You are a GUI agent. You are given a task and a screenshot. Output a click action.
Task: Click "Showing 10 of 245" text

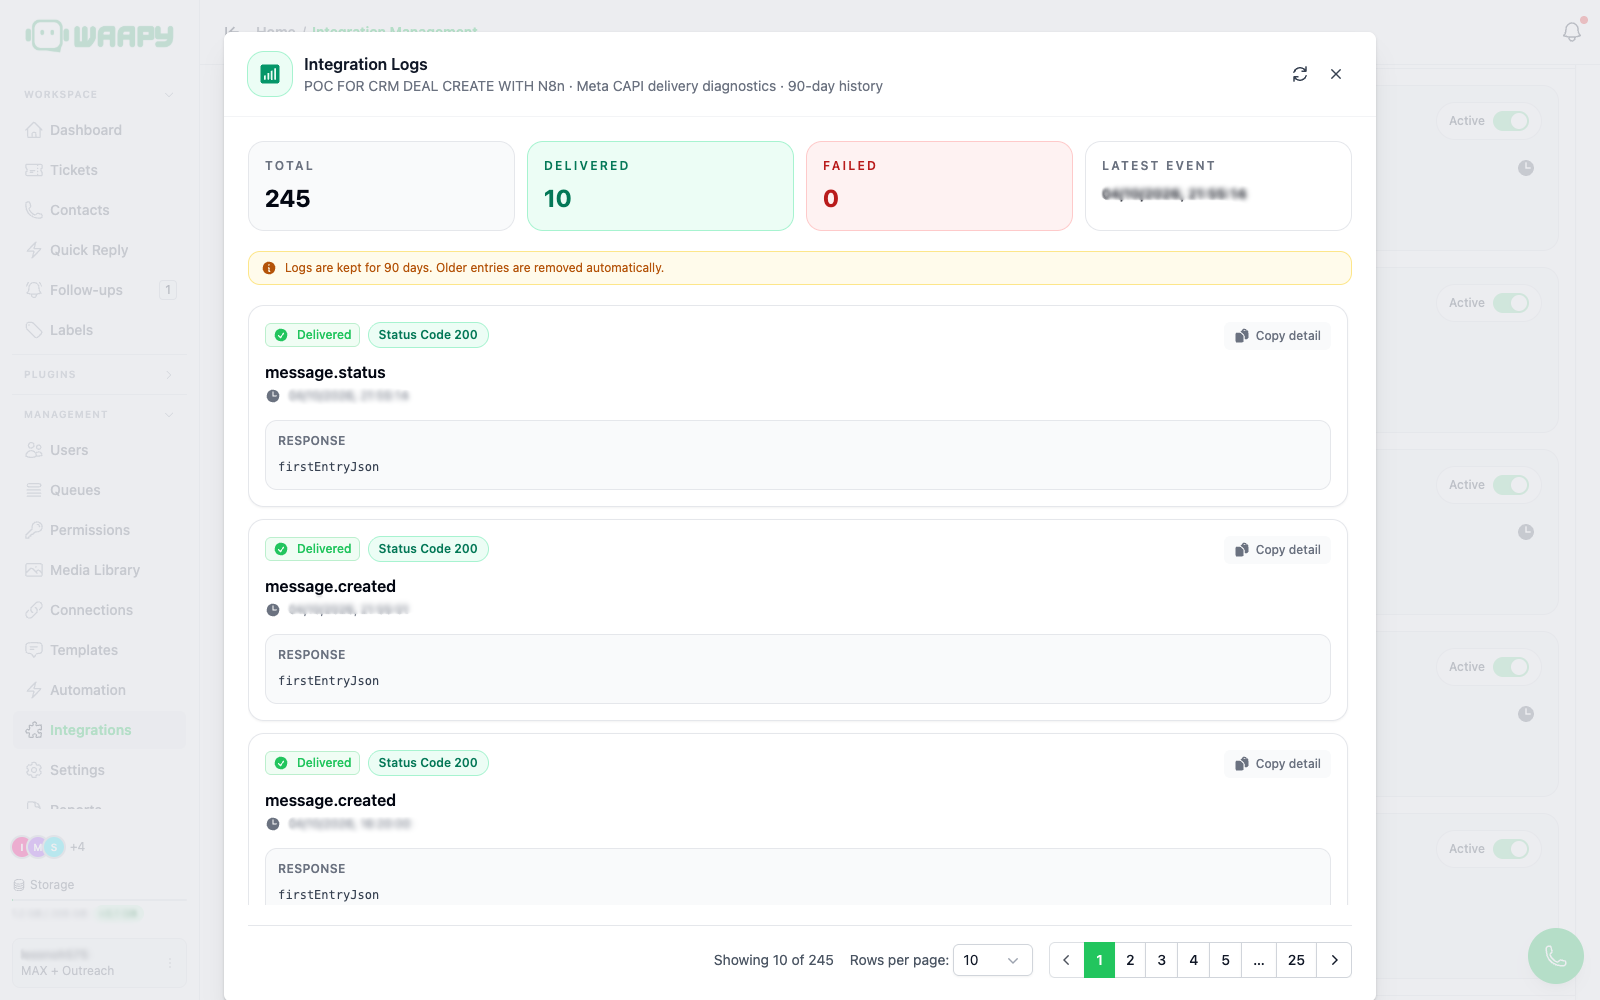(773, 960)
